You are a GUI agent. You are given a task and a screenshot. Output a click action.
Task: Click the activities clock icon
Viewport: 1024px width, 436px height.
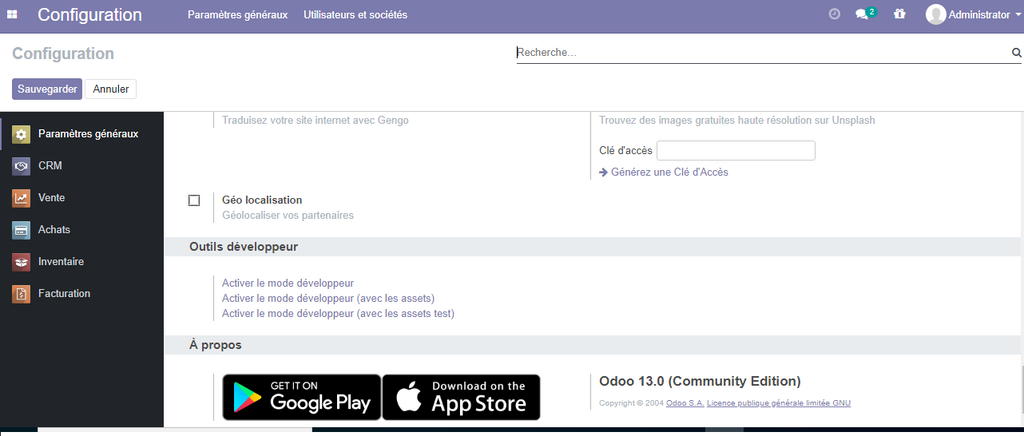(835, 15)
